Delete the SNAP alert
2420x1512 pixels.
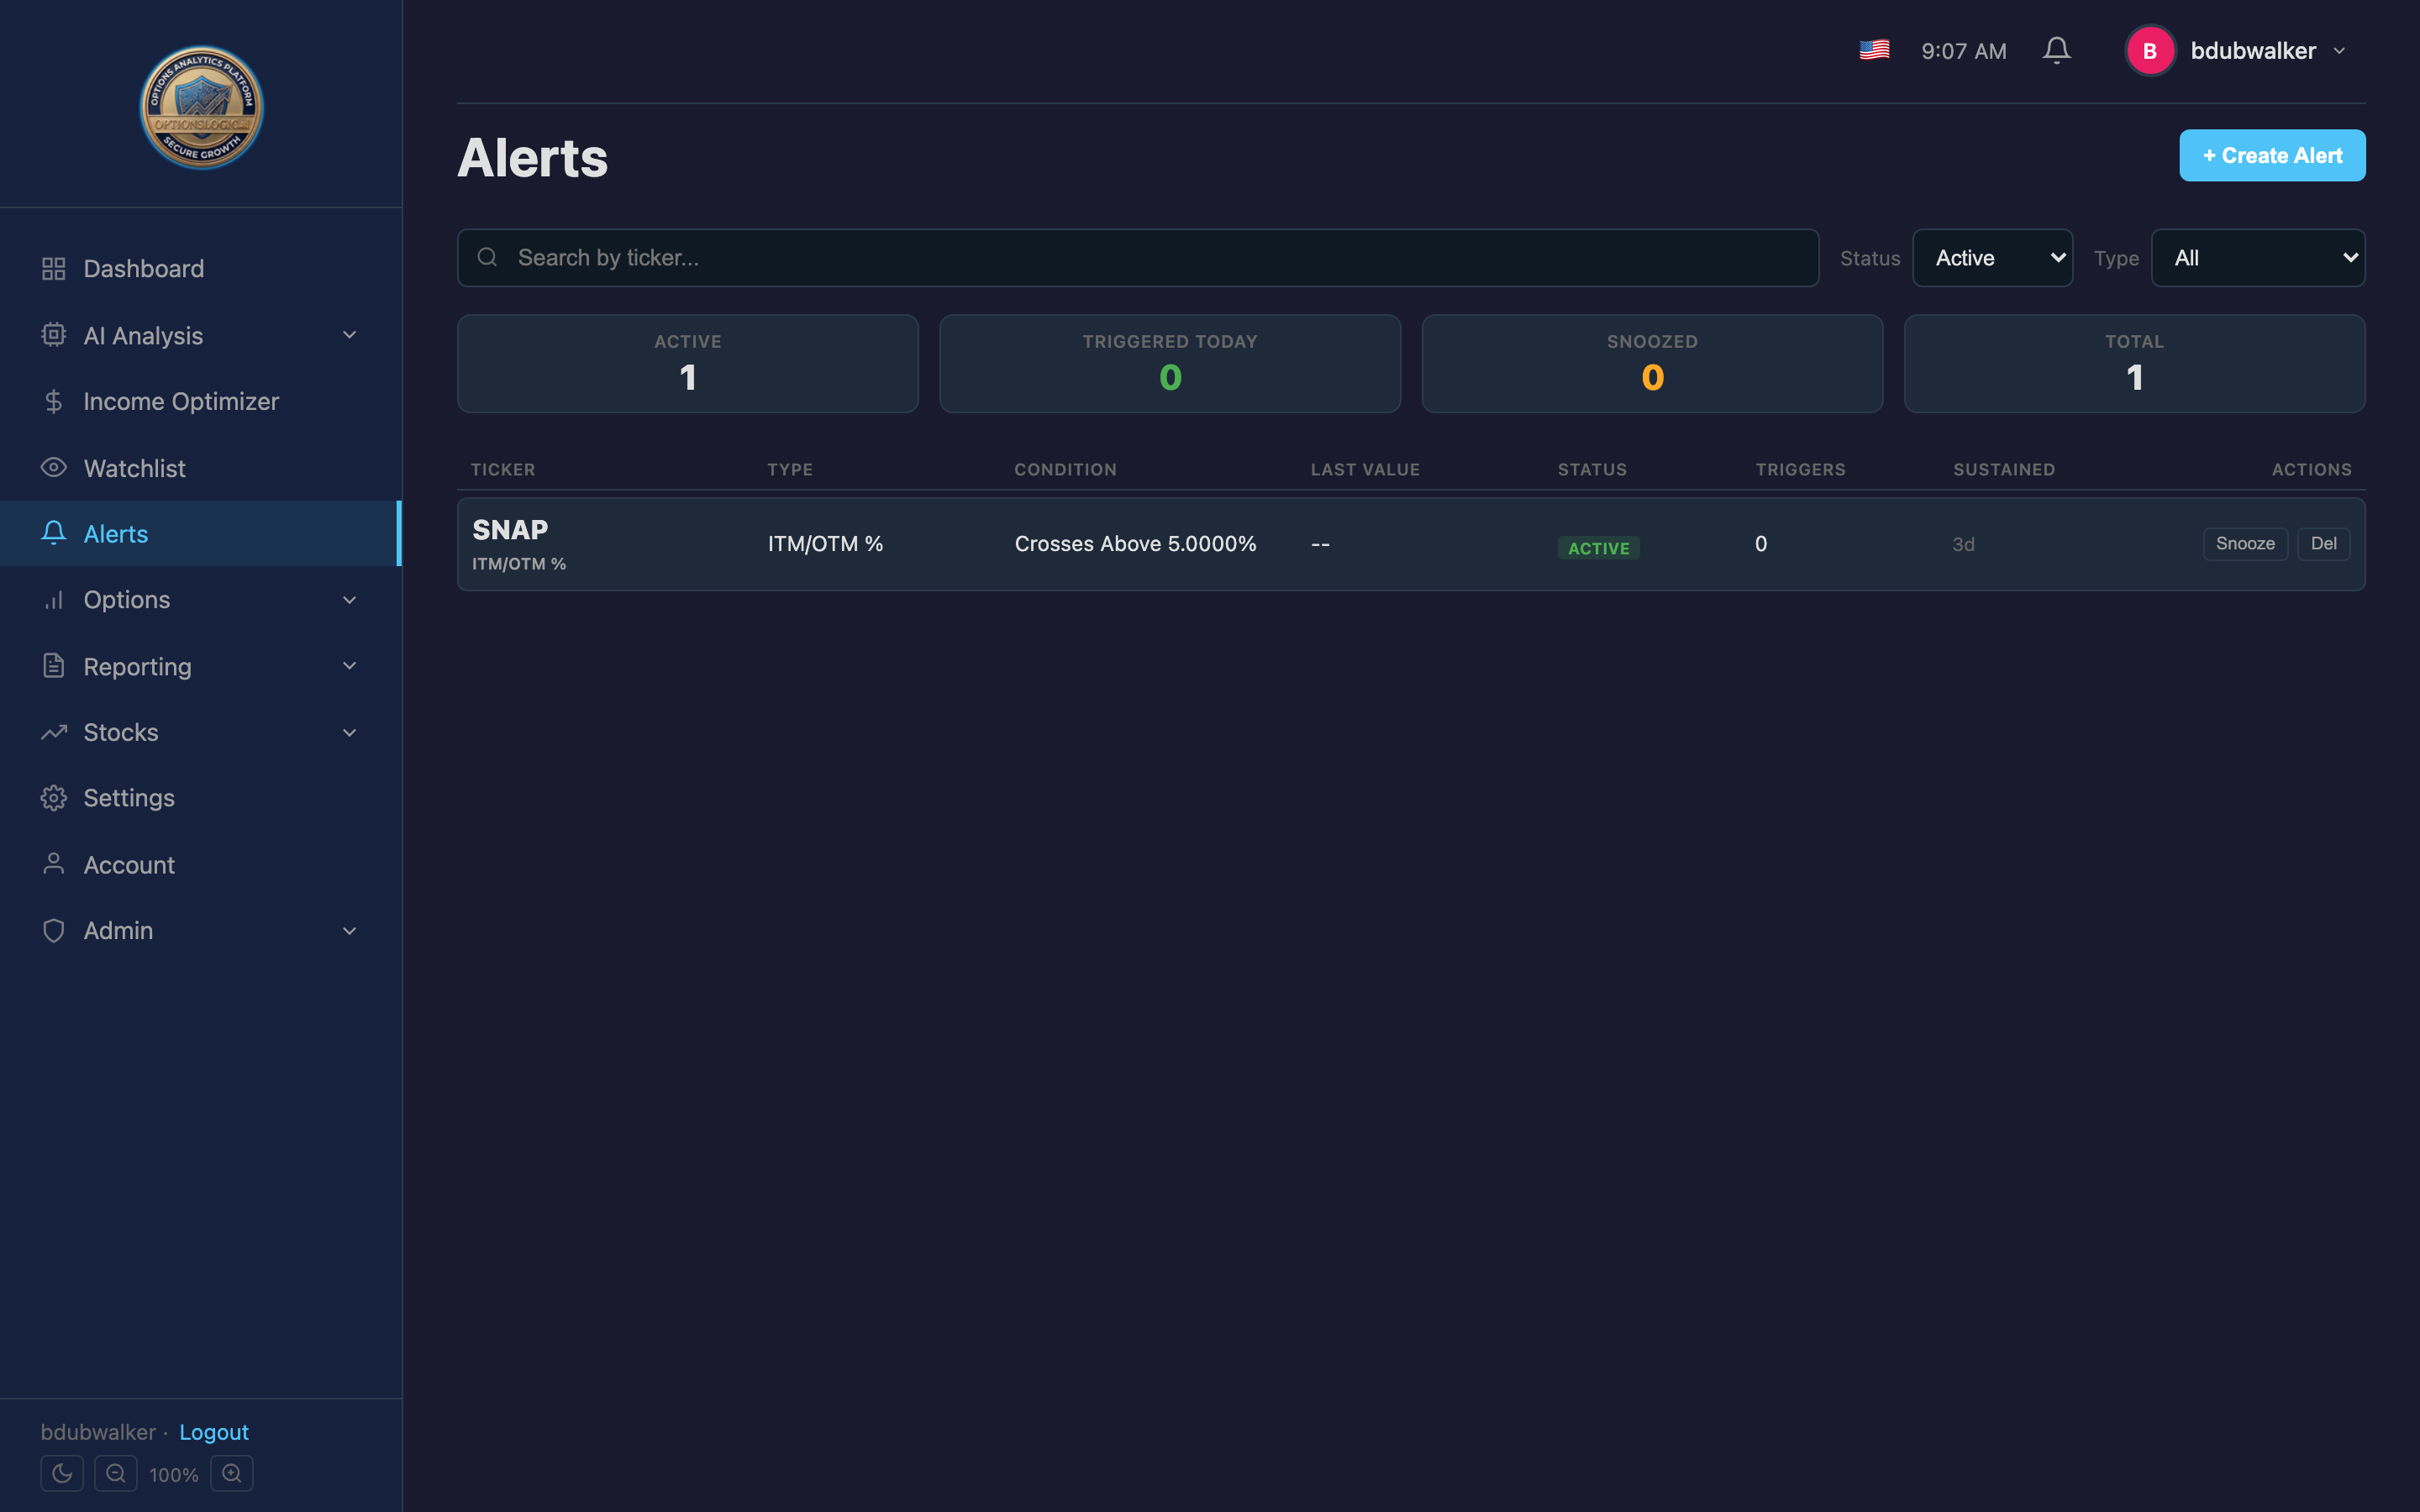pos(2323,544)
